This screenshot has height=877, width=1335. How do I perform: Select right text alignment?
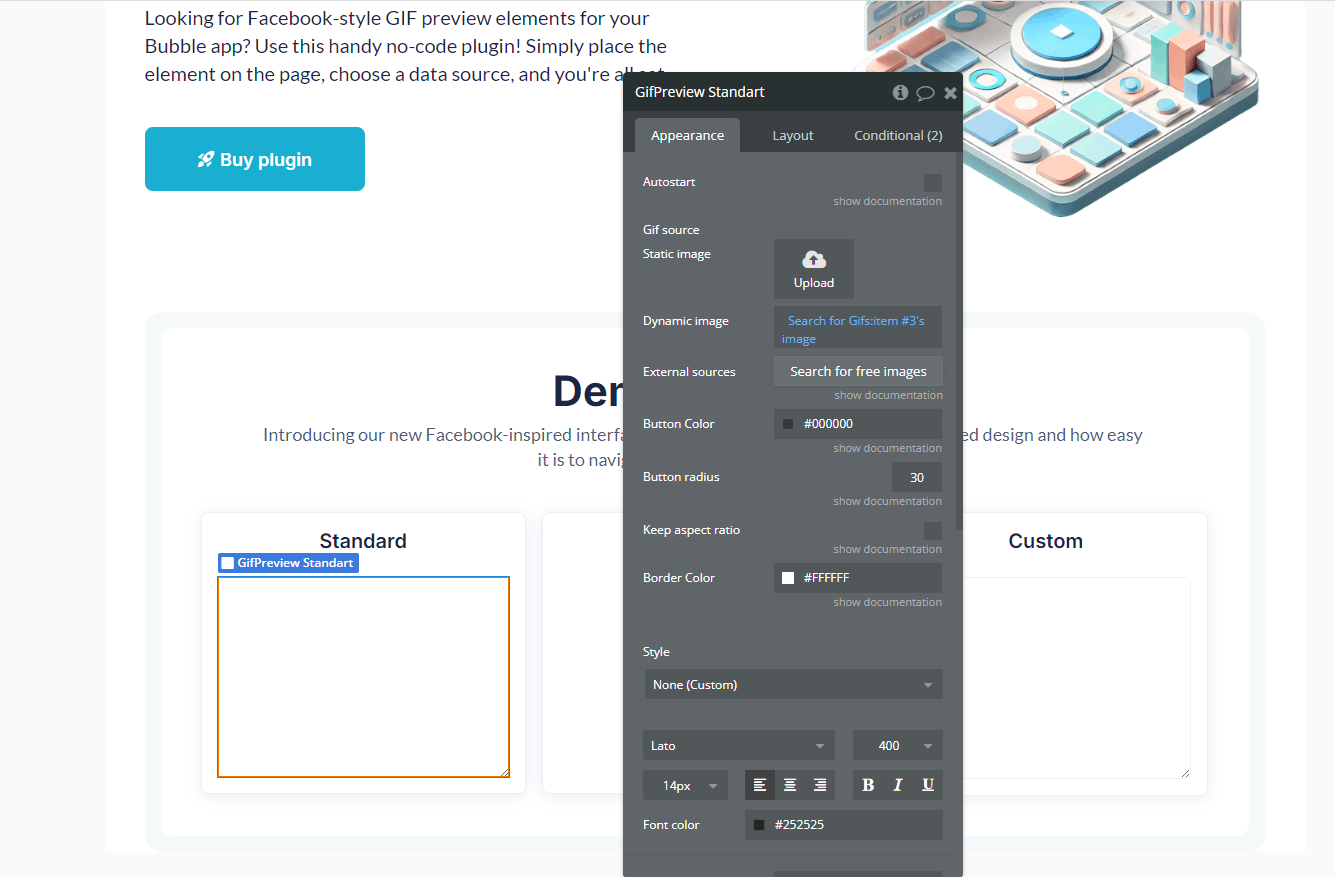point(819,784)
